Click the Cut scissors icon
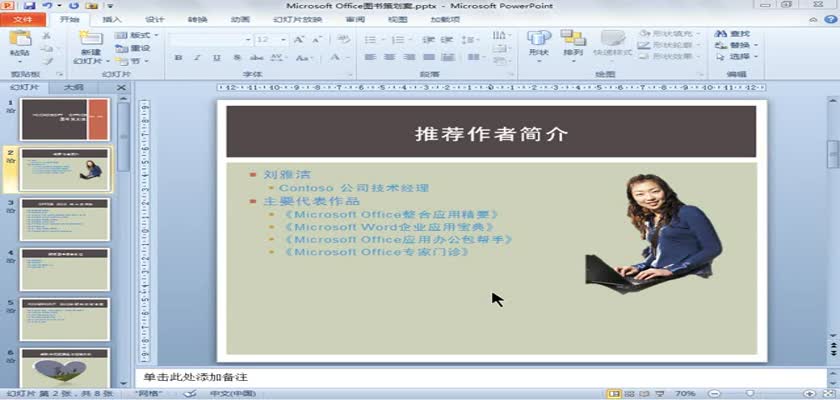Image resolution: width=840 pixels, height=400 pixels. pyautogui.click(x=47, y=35)
